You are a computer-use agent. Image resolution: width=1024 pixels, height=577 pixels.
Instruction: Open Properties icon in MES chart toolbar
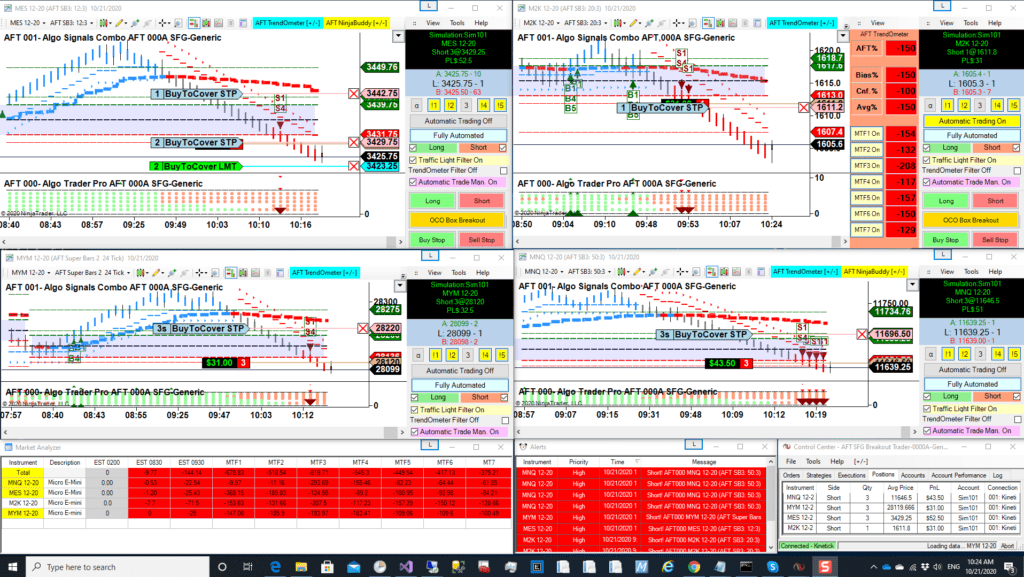tap(243, 23)
